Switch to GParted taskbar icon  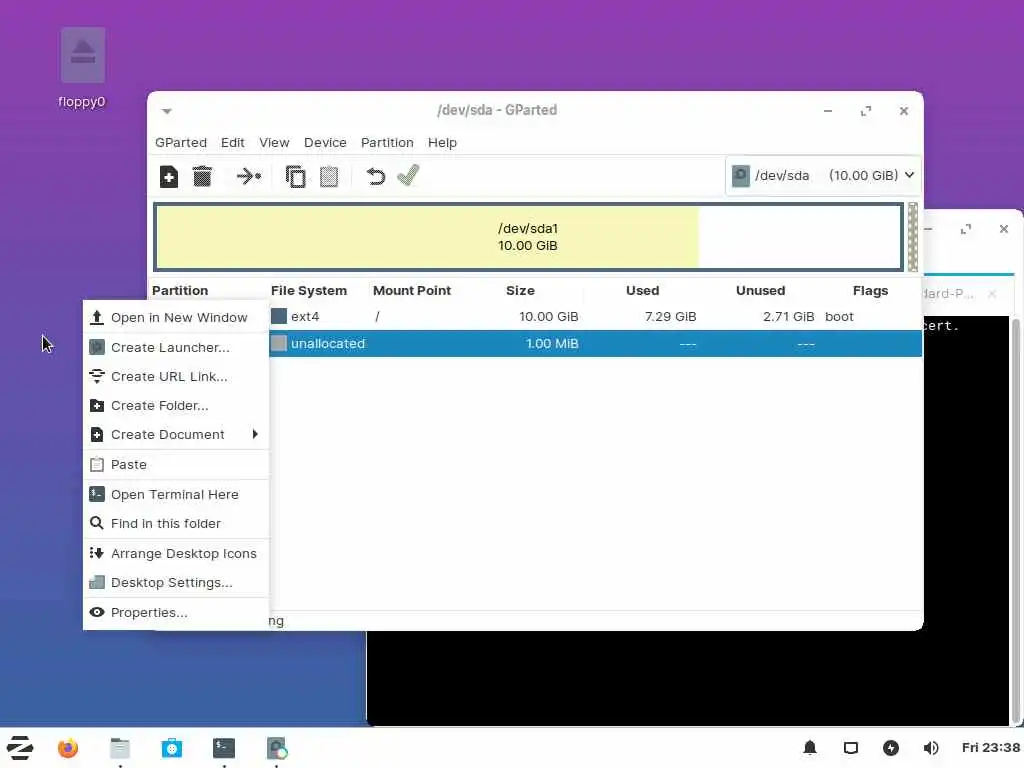pyautogui.click(x=277, y=748)
